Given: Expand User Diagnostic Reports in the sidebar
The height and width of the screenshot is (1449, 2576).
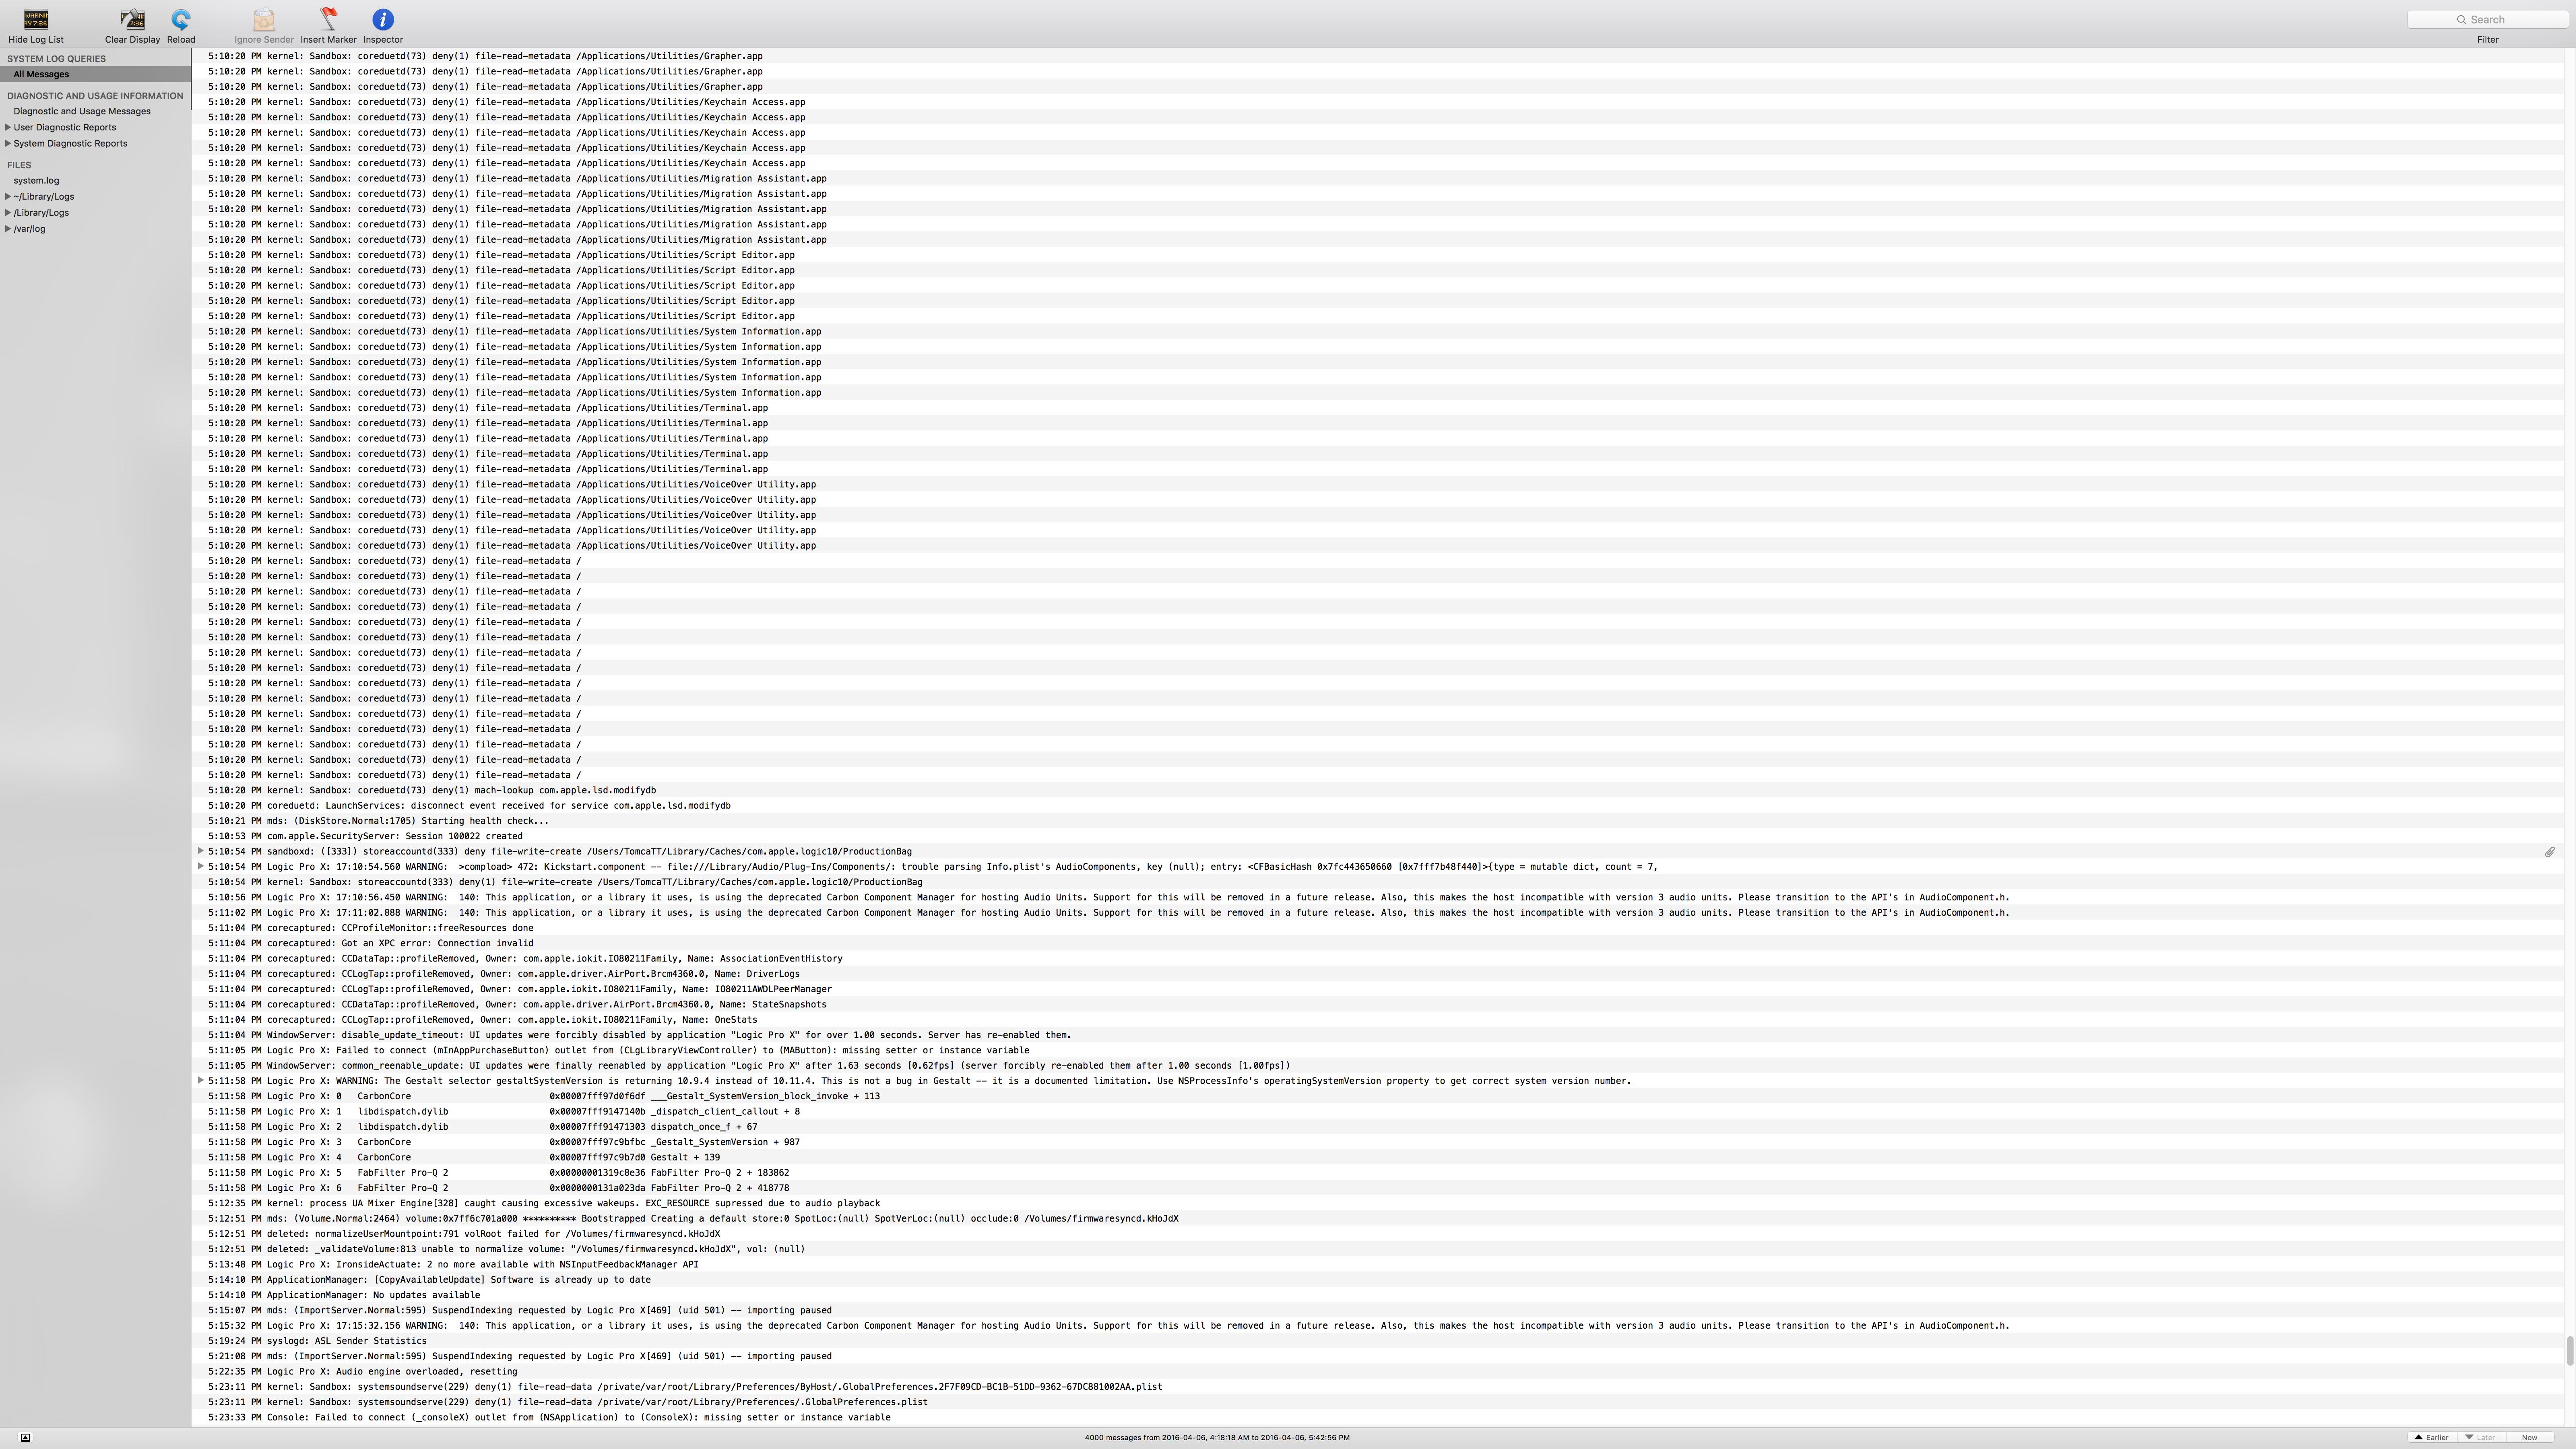Looking at the screenshot, I should tap(8, 127).
